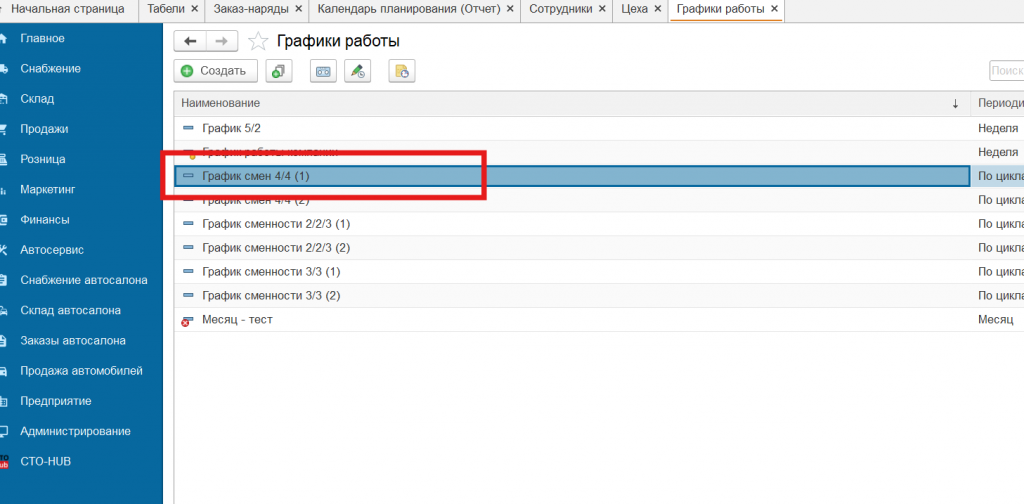The image size is (1024, 504).
Task: Click the back navigation arrow
Action: click(190, 41)
